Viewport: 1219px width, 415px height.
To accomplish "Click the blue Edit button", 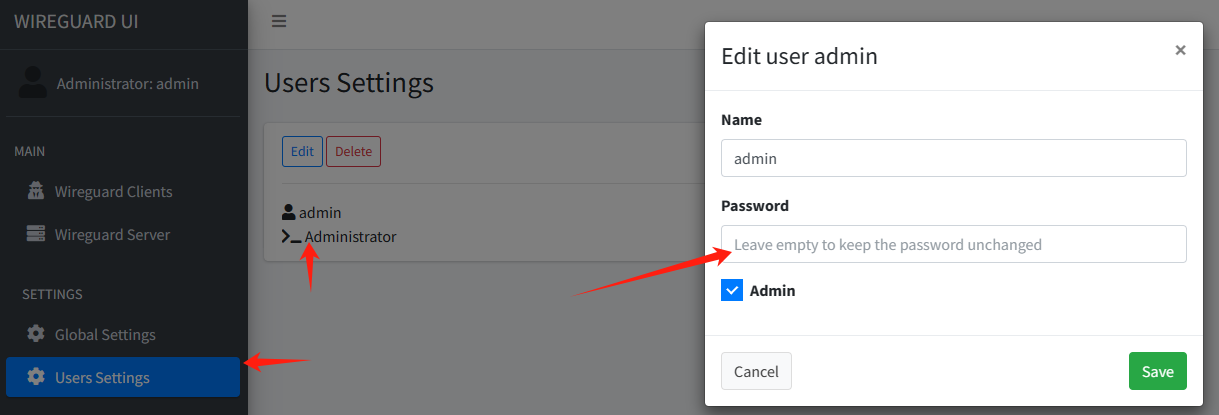I will 302,152.
